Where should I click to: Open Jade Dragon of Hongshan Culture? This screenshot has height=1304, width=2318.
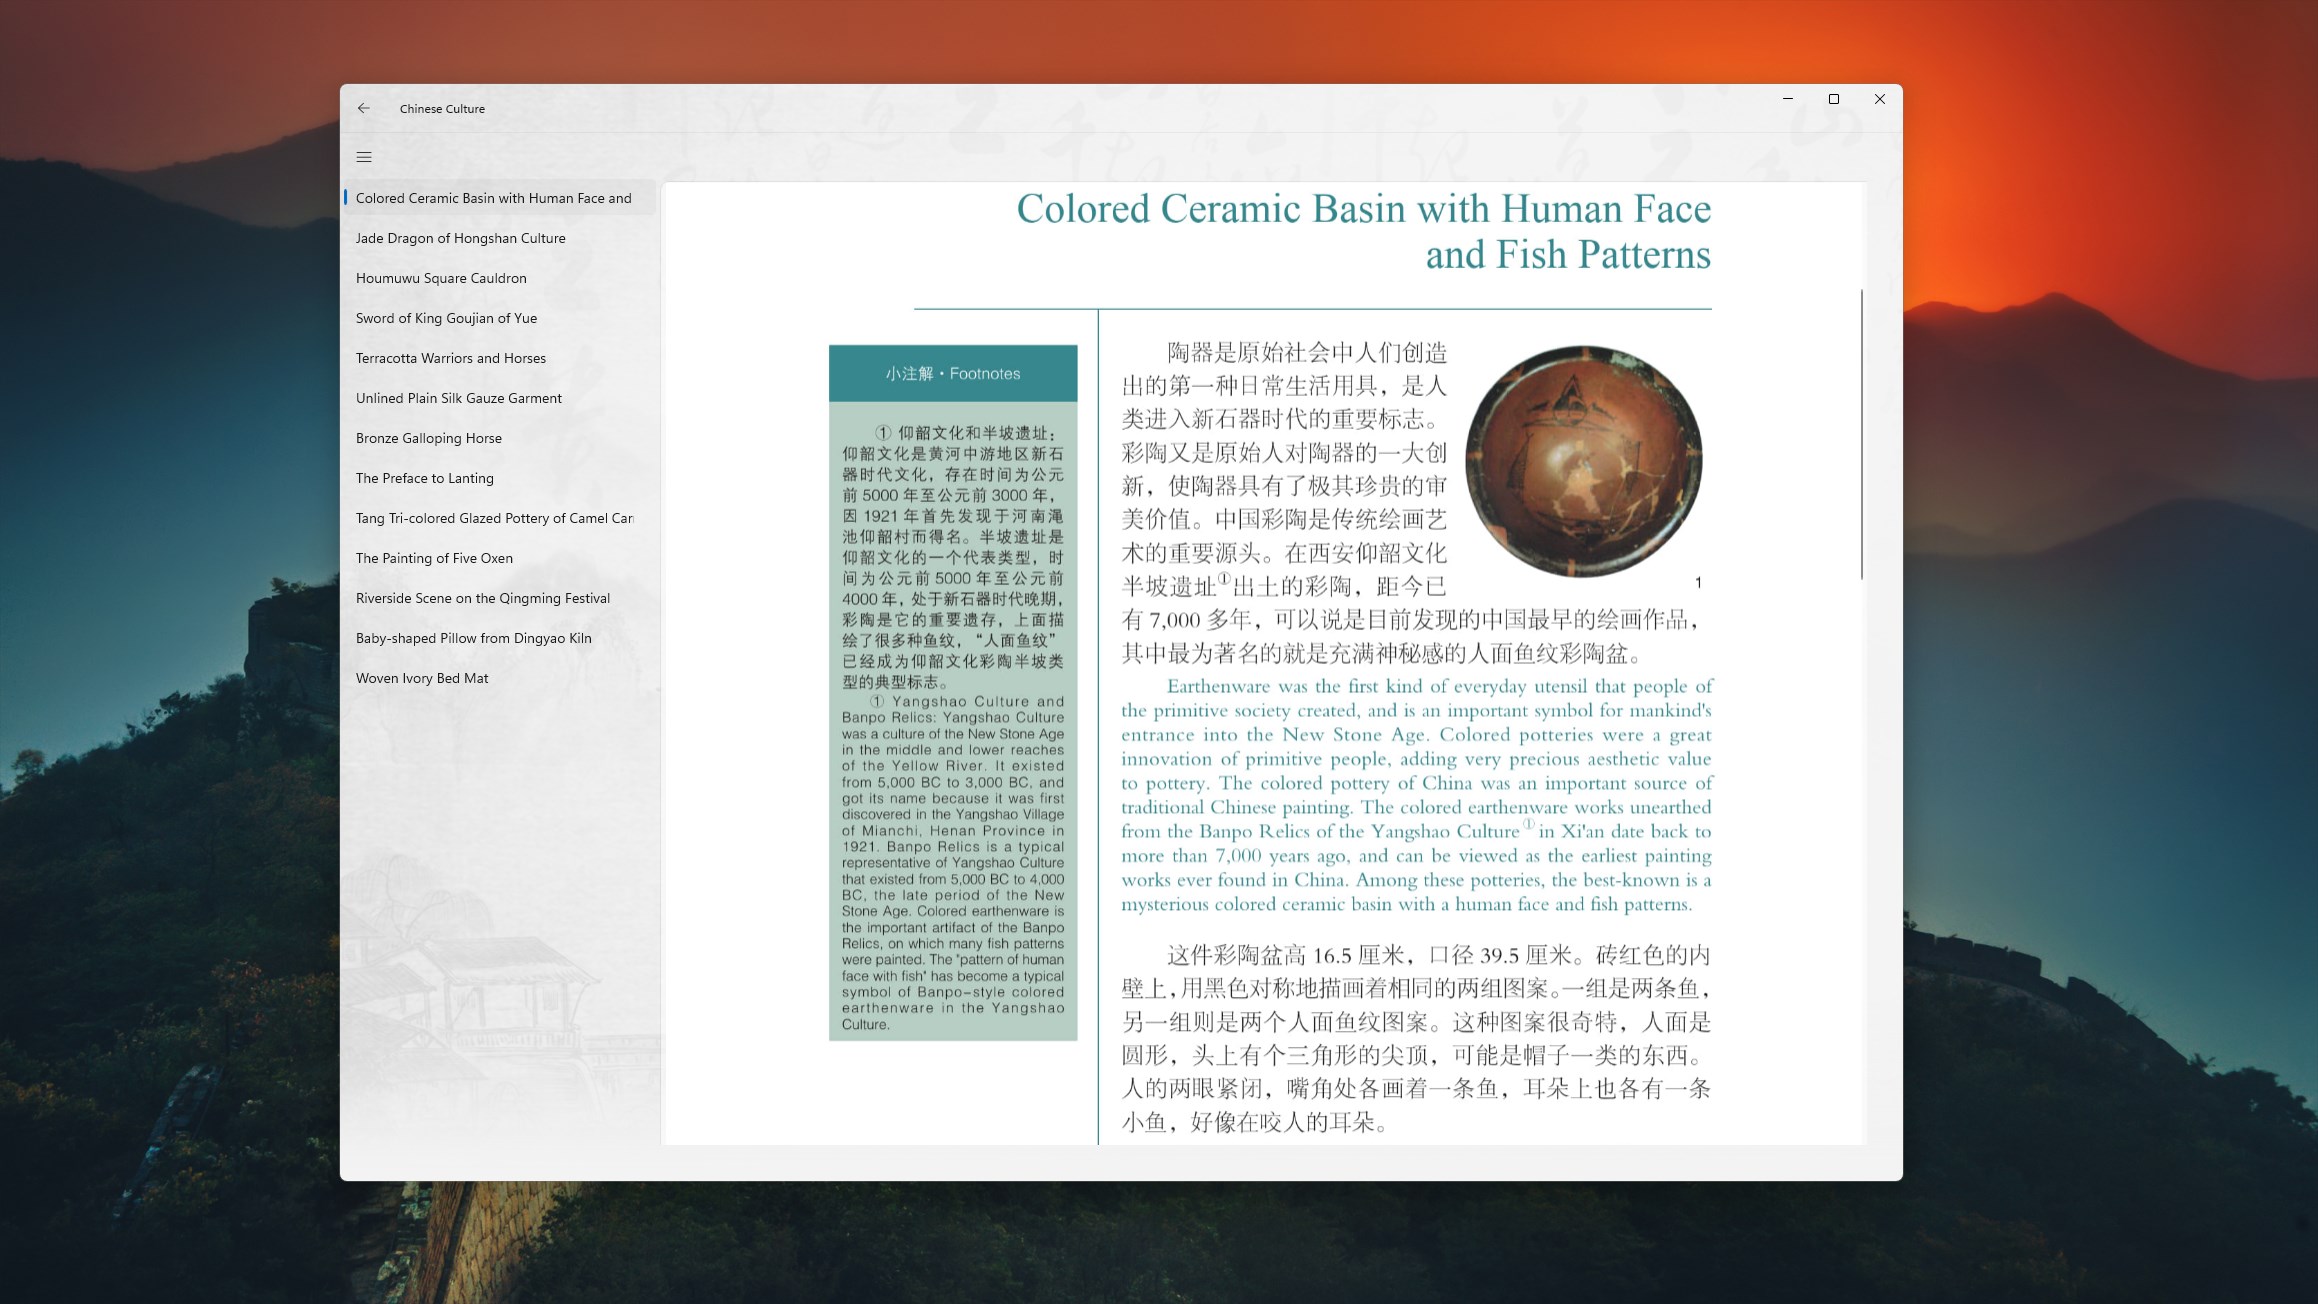461,238
